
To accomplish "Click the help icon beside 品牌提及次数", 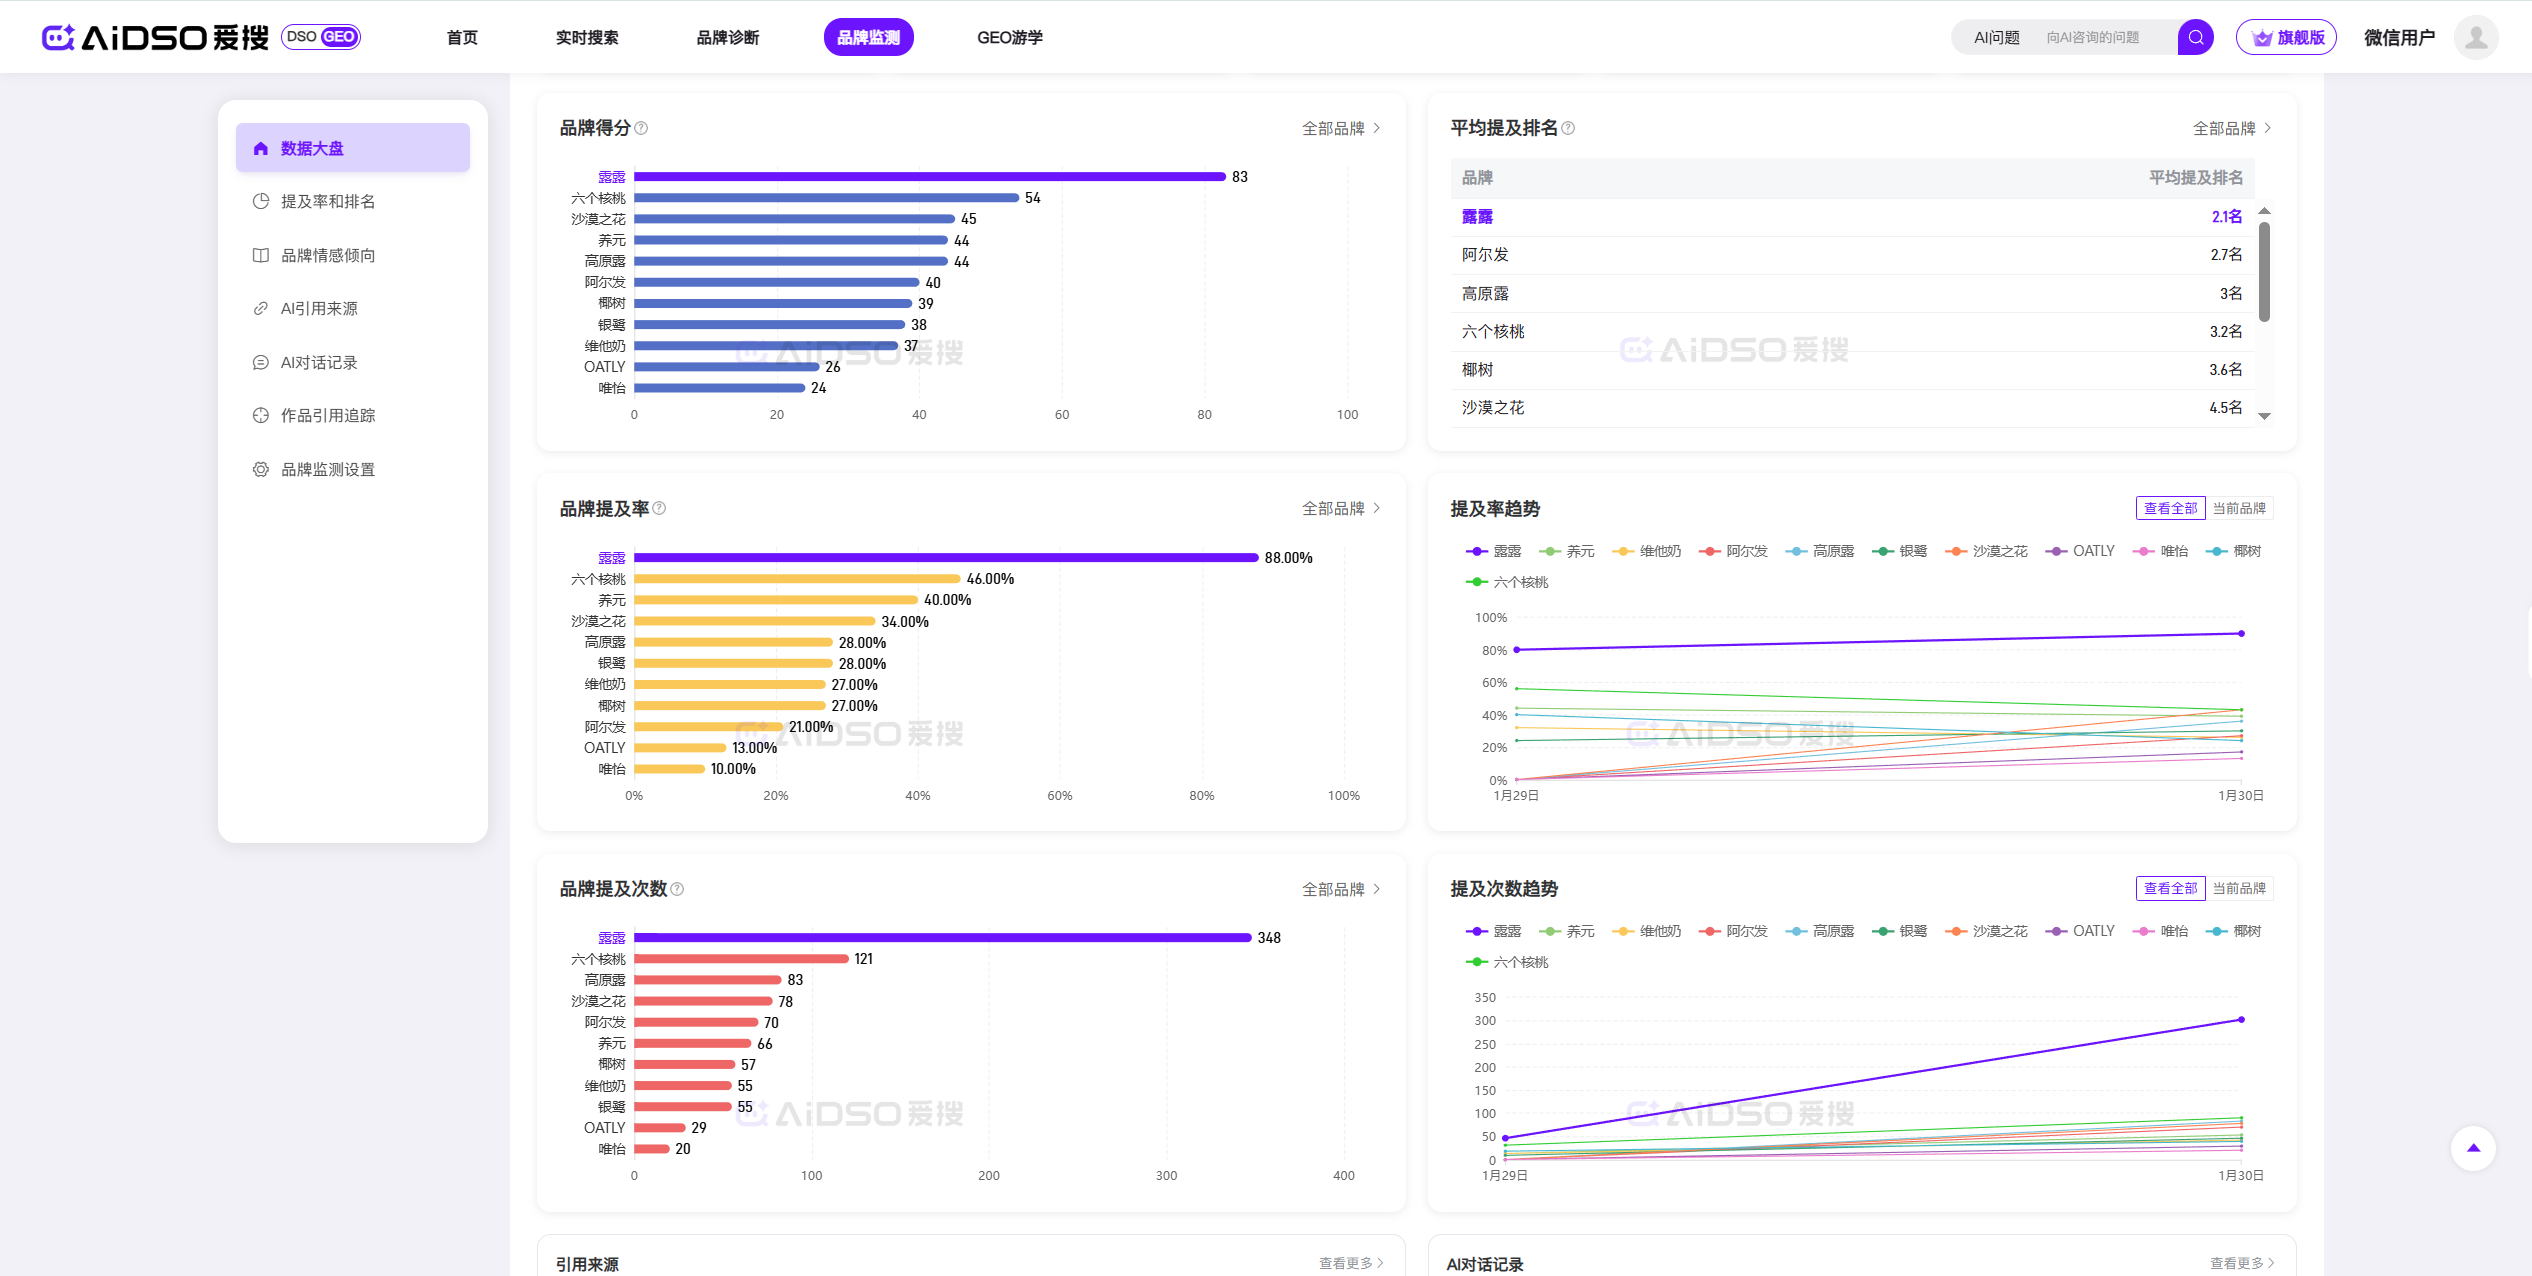I will pos(677,889).
